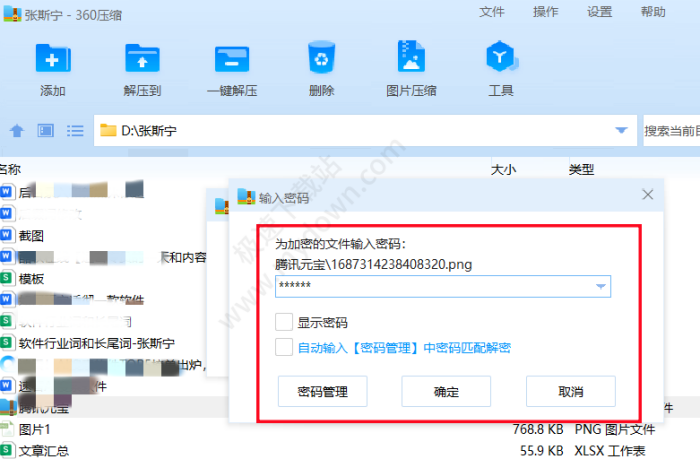
Task: Click the 图片1 image file icon
Action: [x=6, y=429]
